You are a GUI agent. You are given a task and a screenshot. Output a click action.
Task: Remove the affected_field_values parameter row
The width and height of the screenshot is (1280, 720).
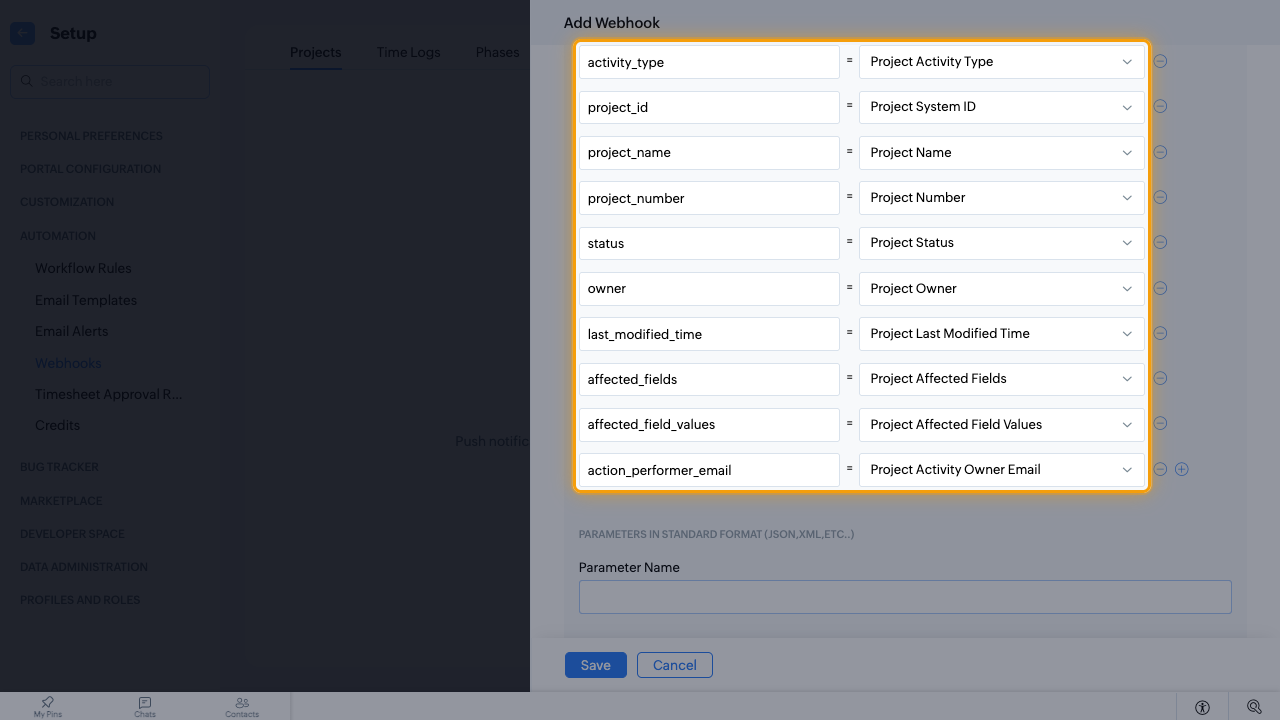tap(1160, 424)
